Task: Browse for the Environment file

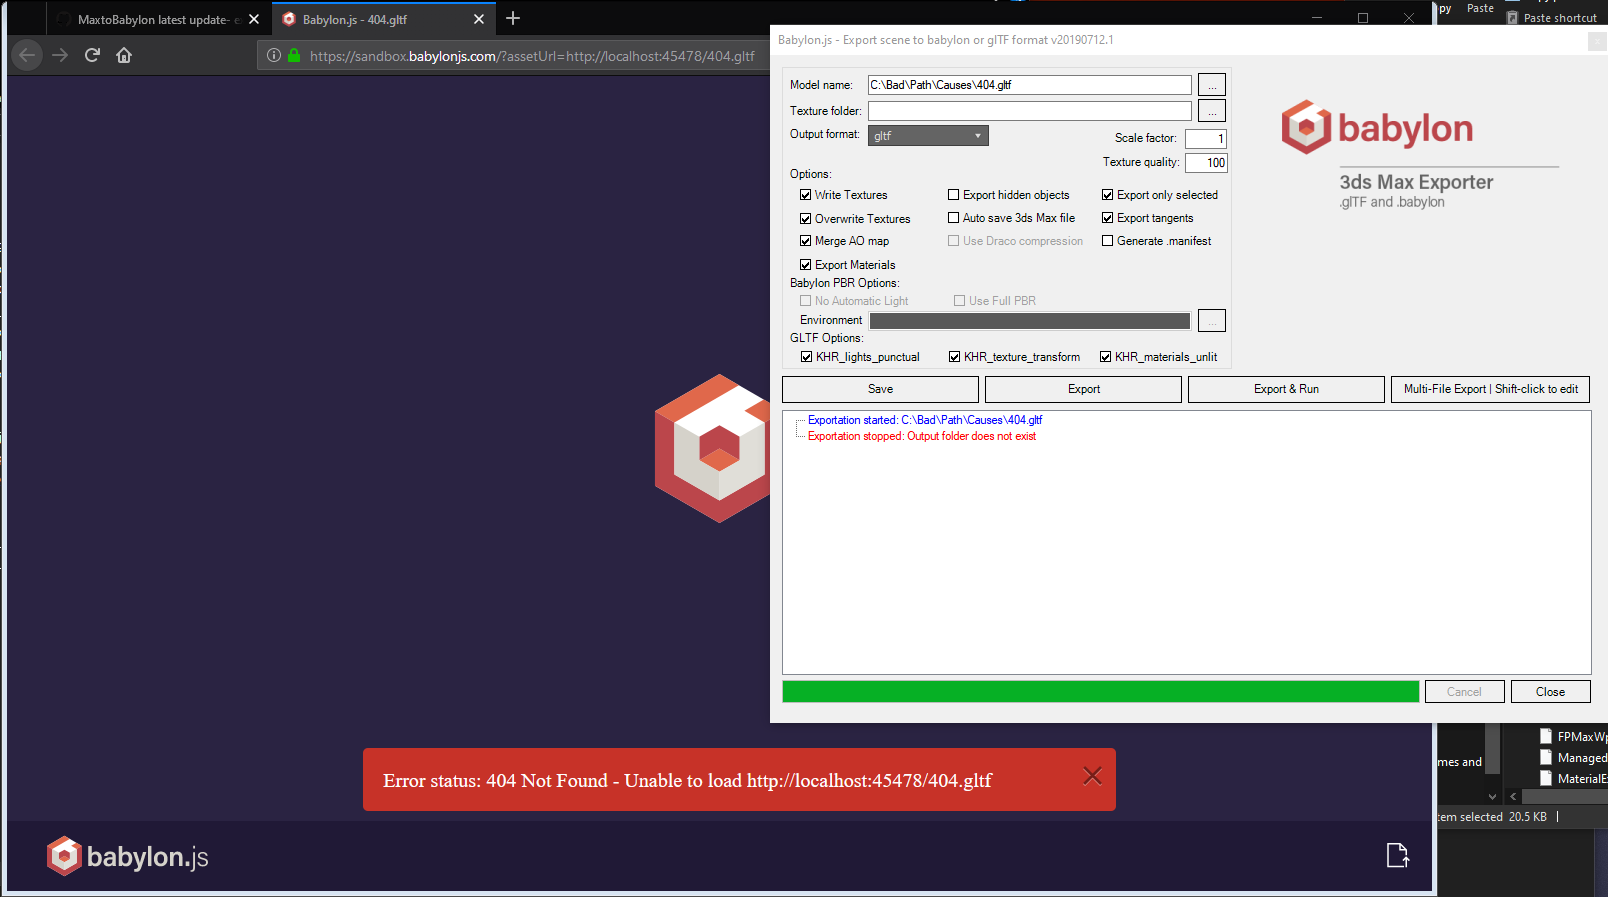Action: (1212, 321)
